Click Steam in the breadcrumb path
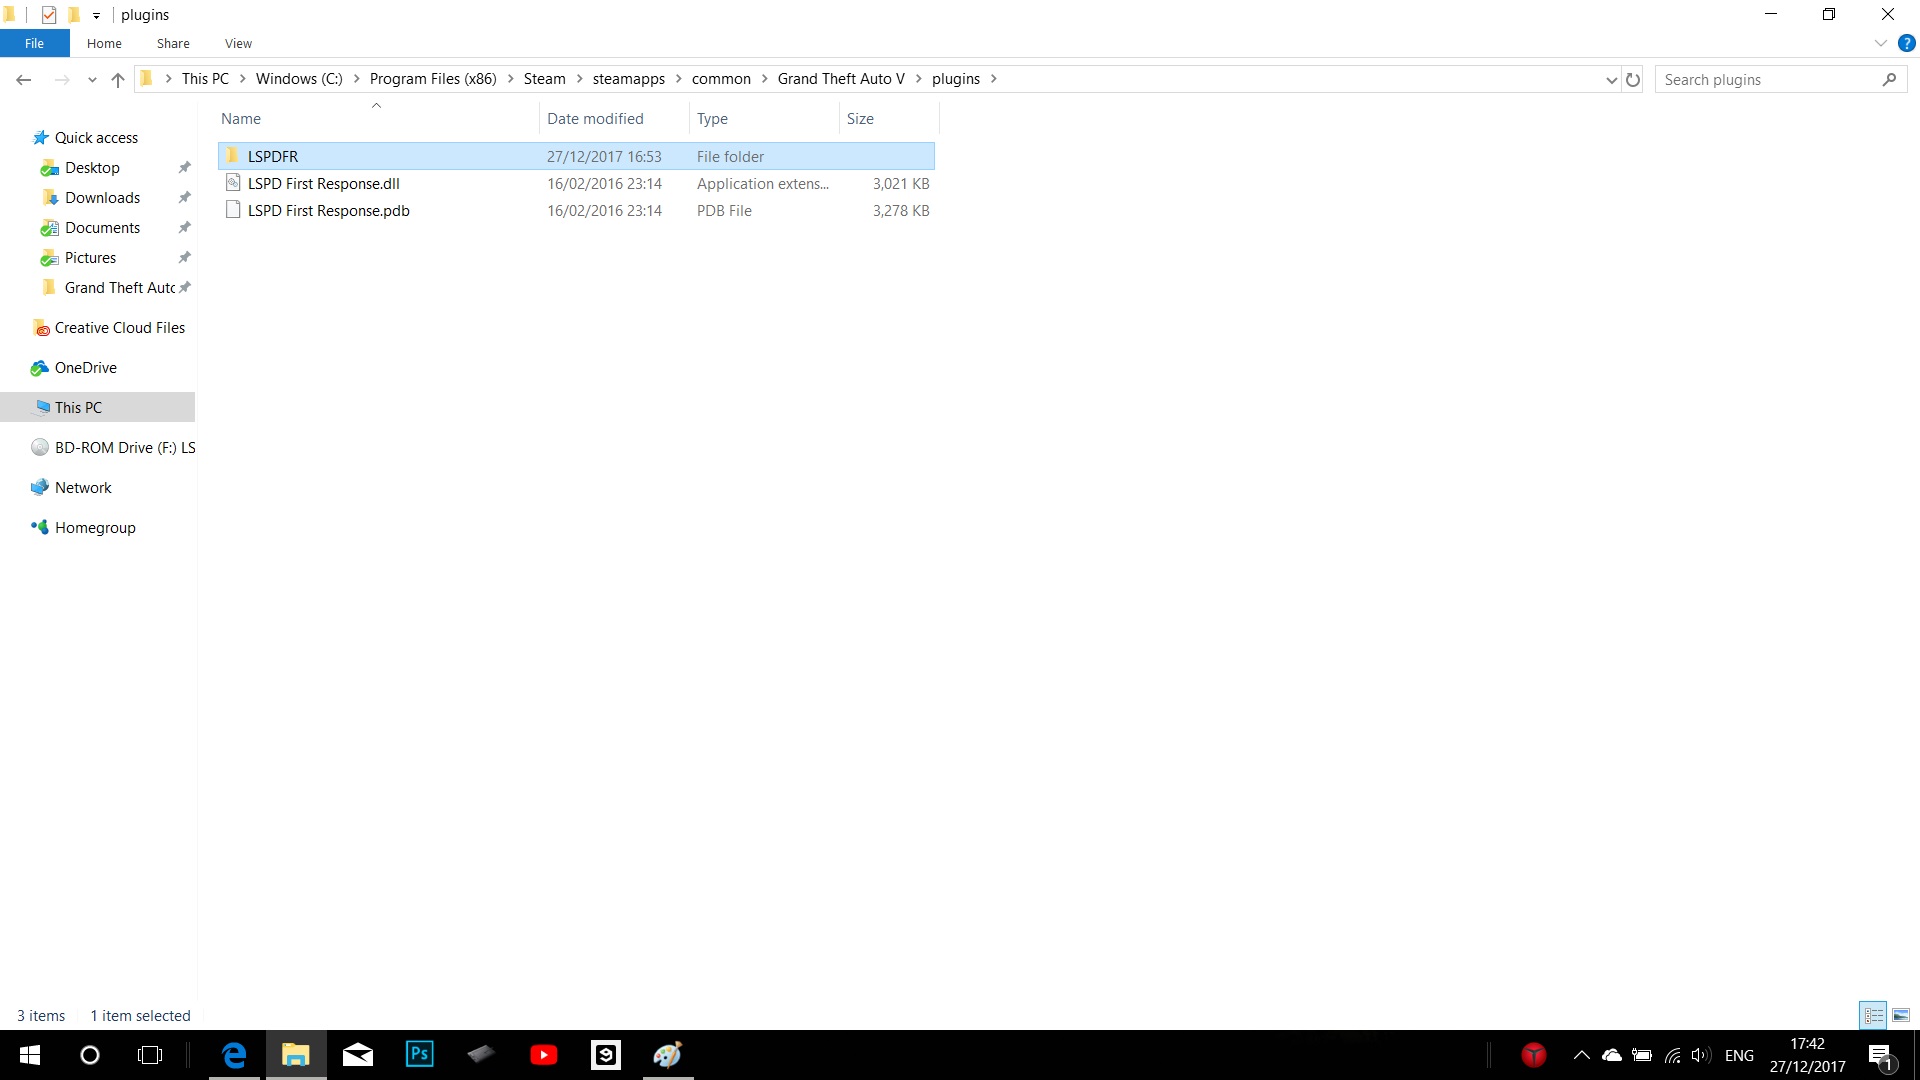1920x1080 pixels. [544, 79]
